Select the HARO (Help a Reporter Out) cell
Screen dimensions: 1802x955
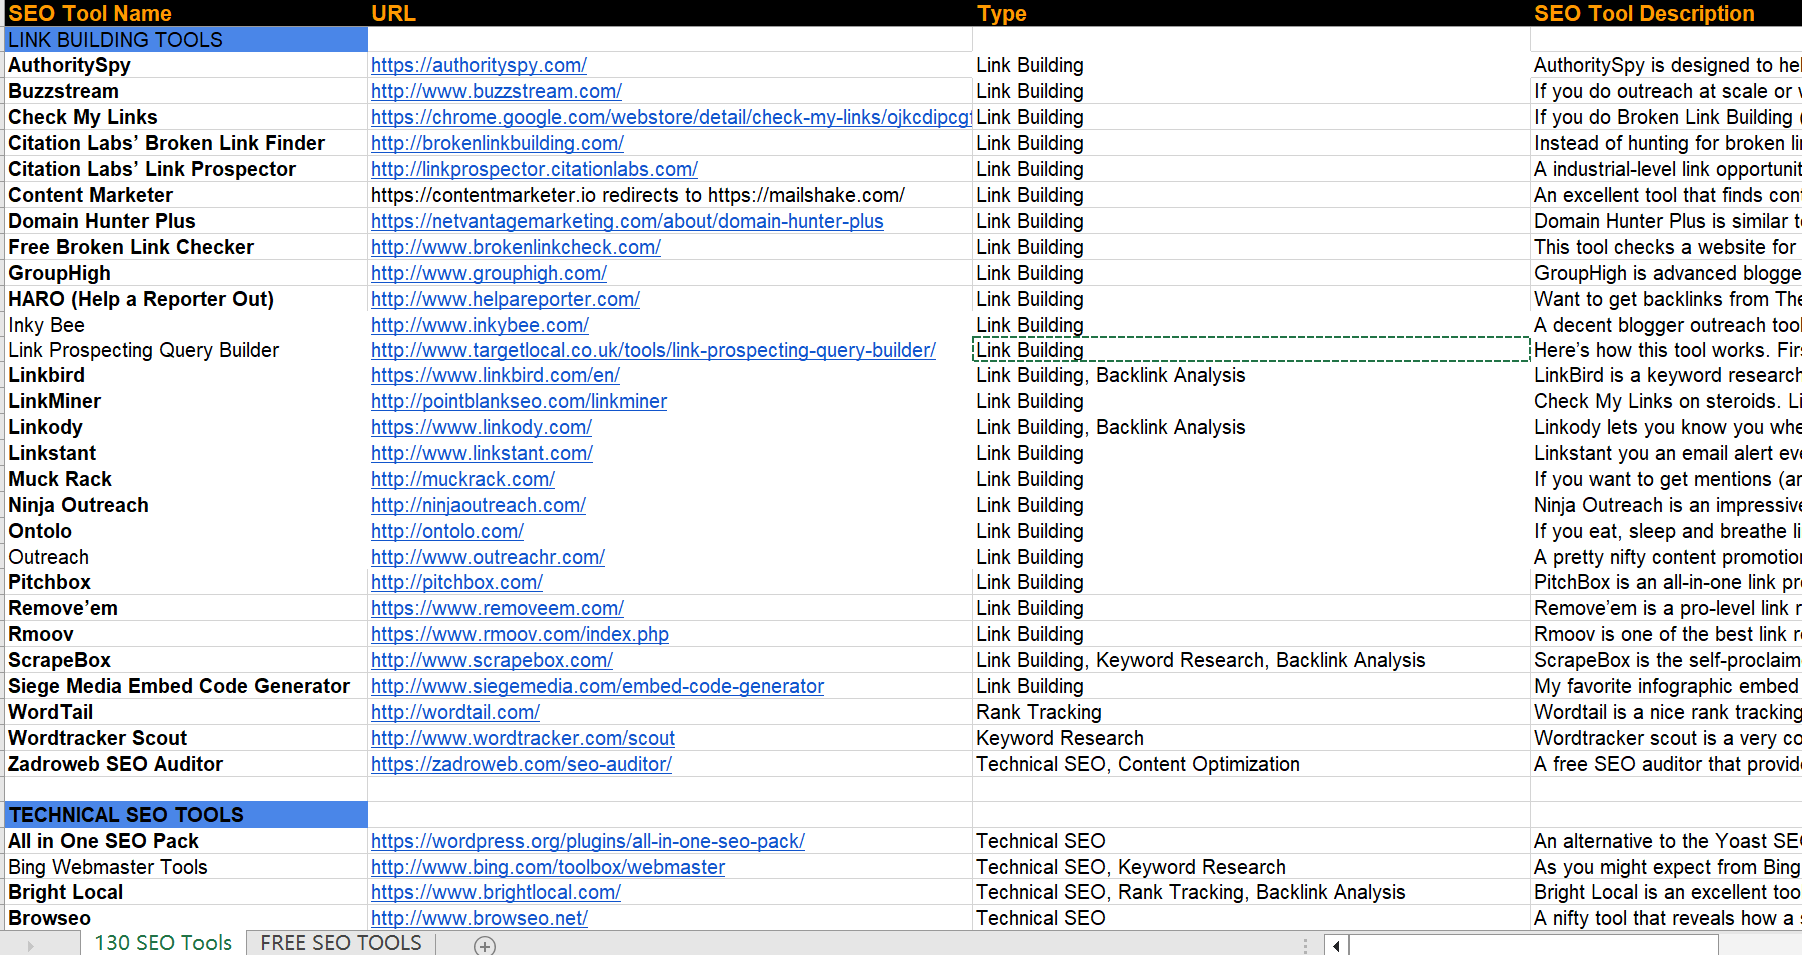[186, 299]
